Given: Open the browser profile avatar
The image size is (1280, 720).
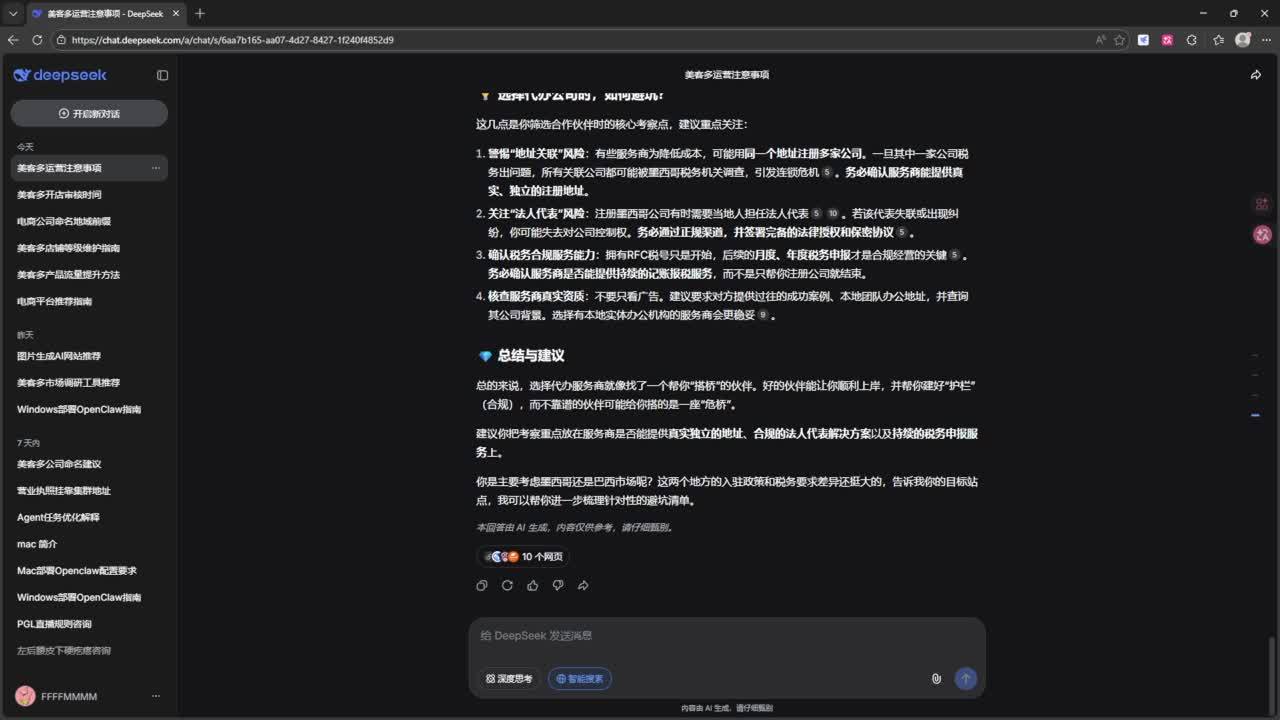Looking at the screenshot, I should tap(1243, 40).
